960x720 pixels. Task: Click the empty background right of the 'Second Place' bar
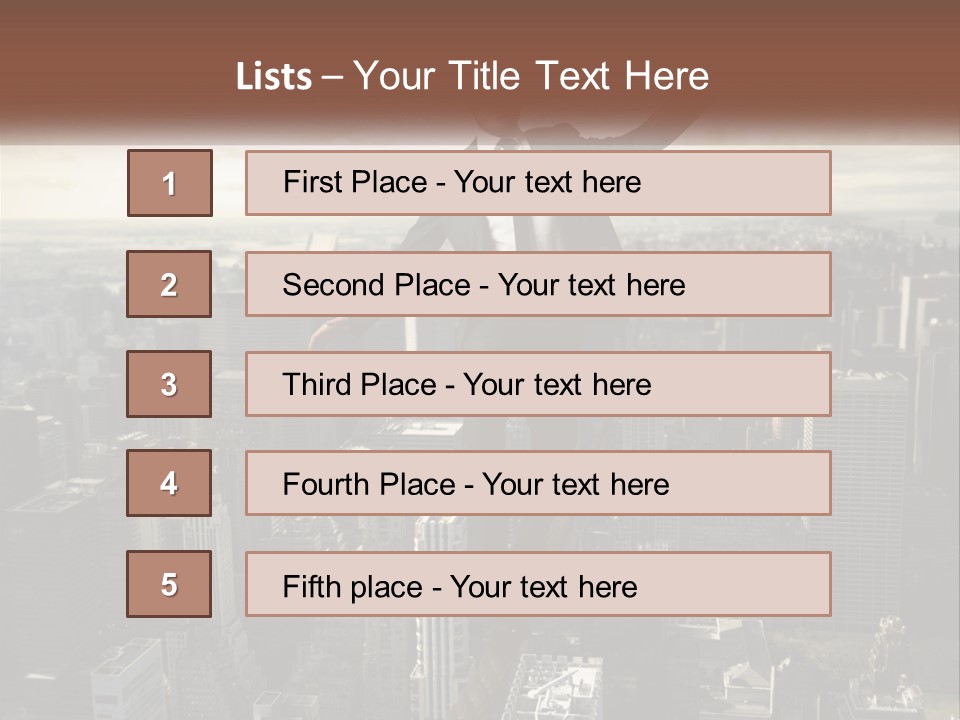click(x=895, y=284)
